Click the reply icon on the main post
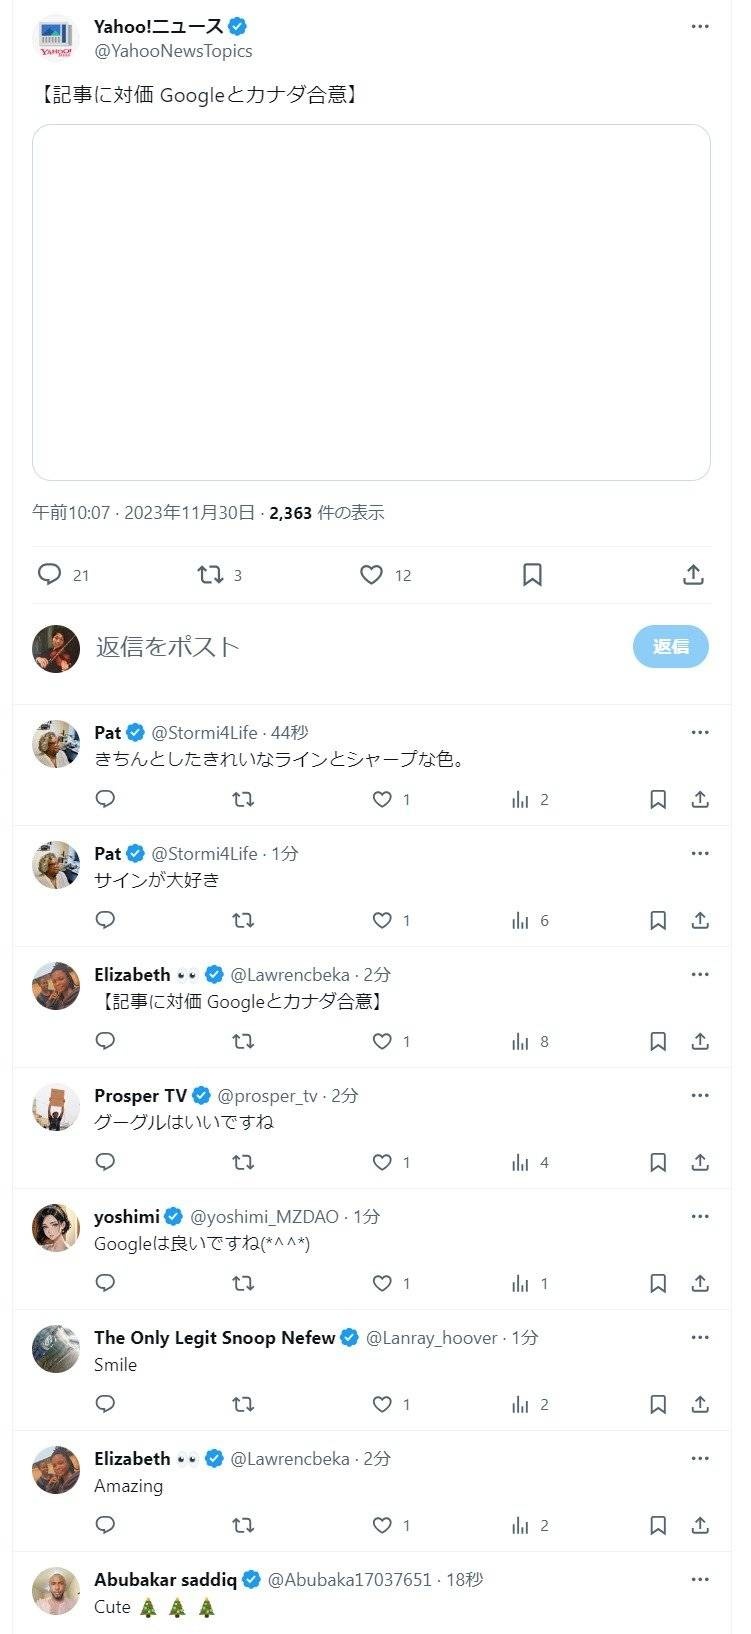 tap(50, 574)
